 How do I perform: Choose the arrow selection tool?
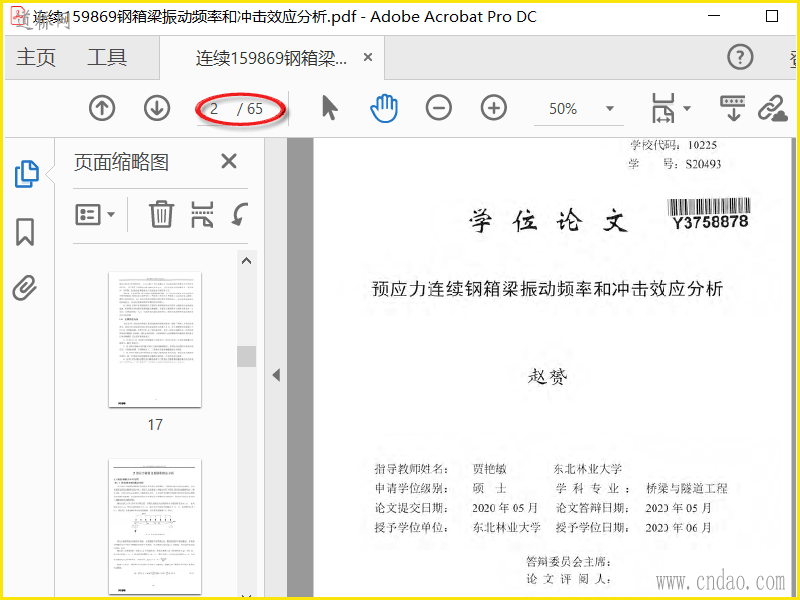(330, 108)
